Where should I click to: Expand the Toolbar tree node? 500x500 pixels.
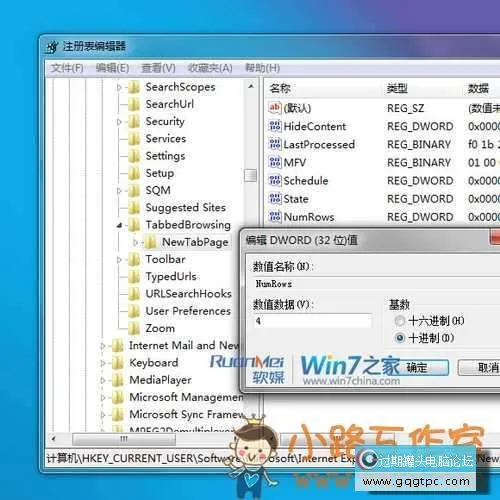[119, 260]
